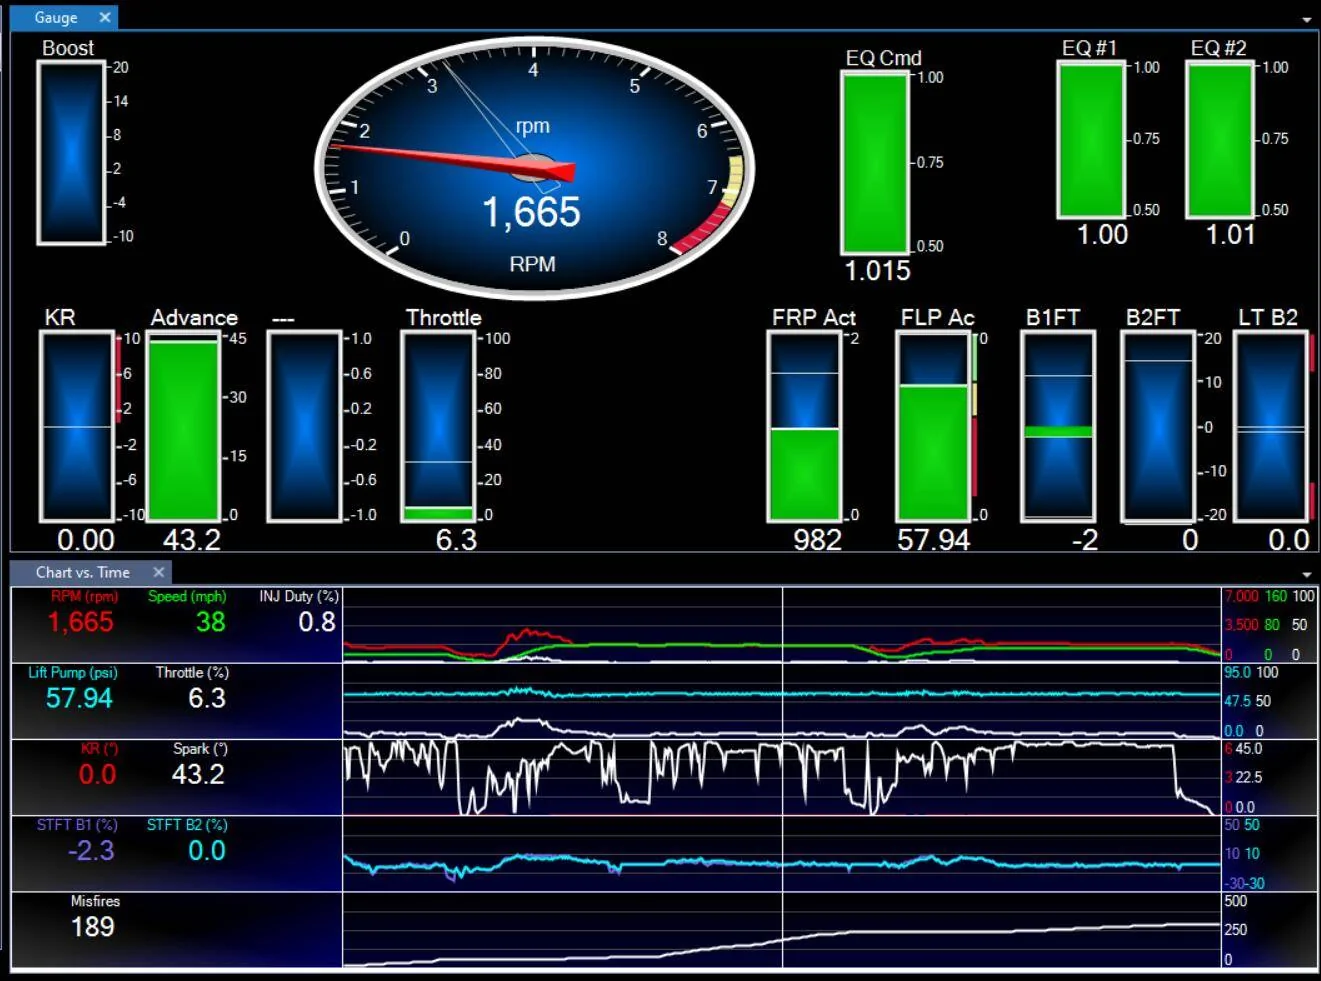This screenshot has height=981, width=1321.
Task: Click the Lift Pump (psi) chart label
Action: pos(73,672)
